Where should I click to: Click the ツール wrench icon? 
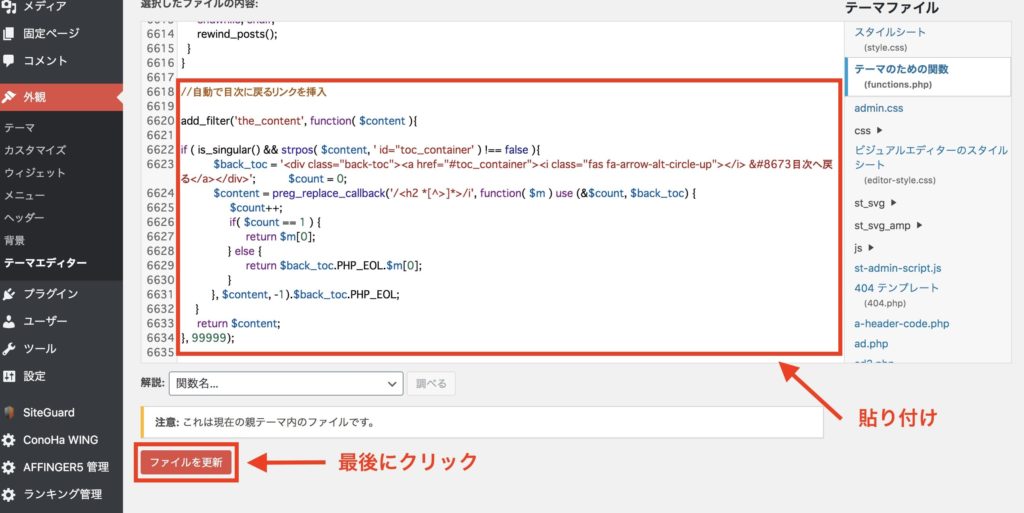[x=8, y=349]
